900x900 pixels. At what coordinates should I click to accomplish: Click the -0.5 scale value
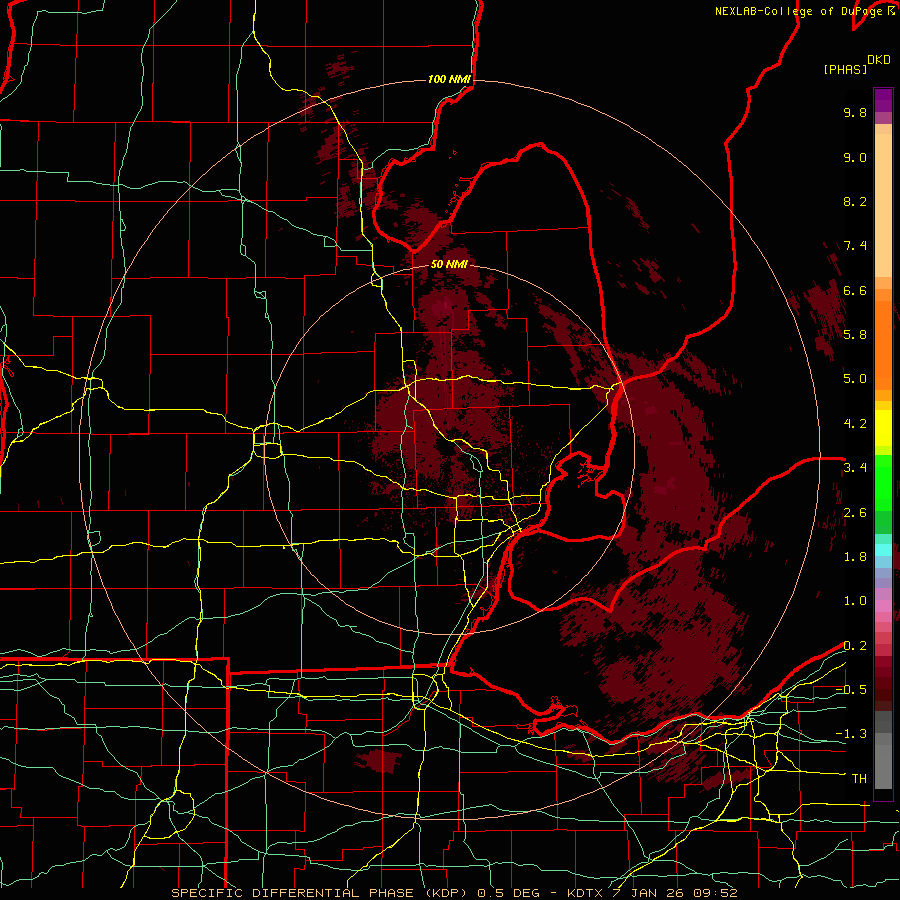(851, 690)
